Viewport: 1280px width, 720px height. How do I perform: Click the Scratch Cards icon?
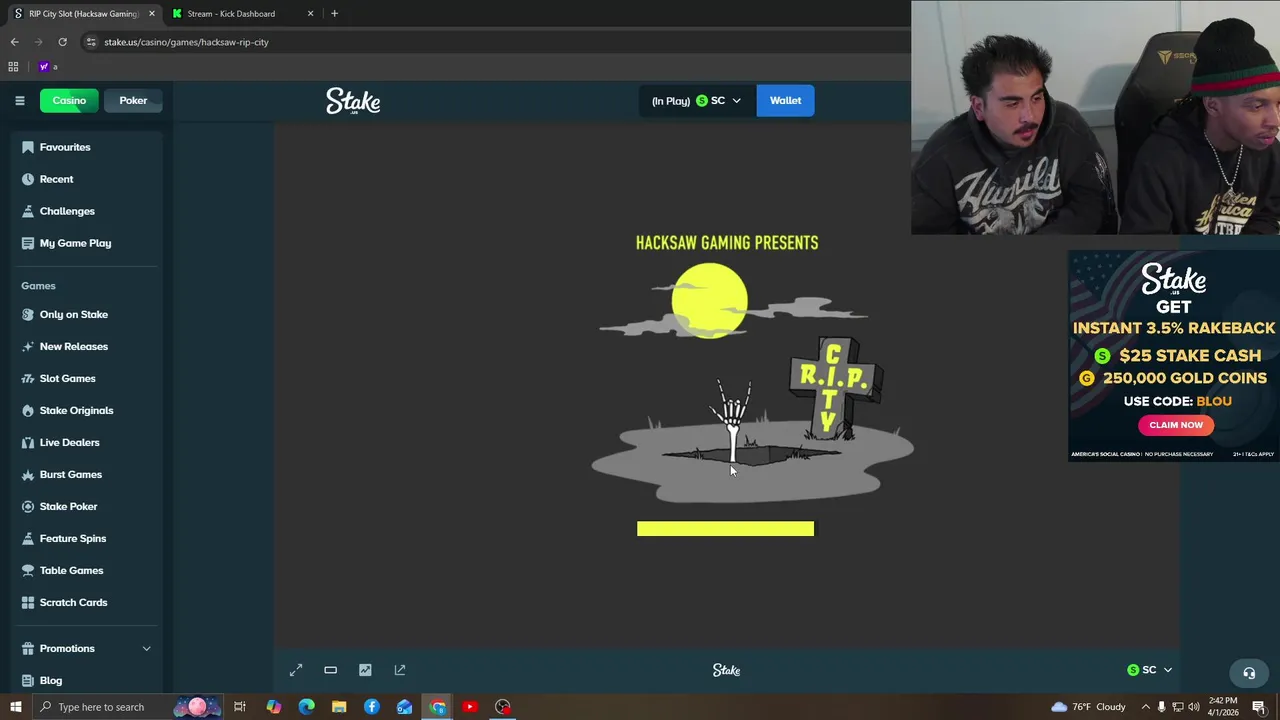tap(28, 602)
